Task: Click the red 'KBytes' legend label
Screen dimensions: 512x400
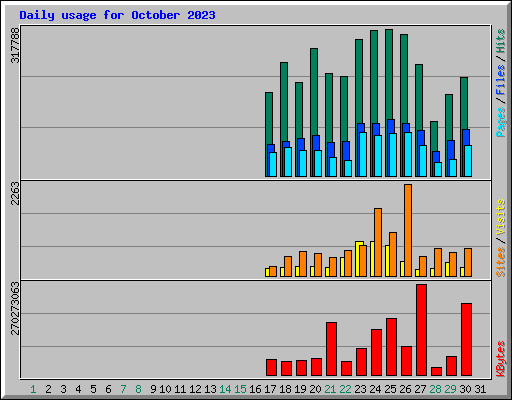Action: 501,359
